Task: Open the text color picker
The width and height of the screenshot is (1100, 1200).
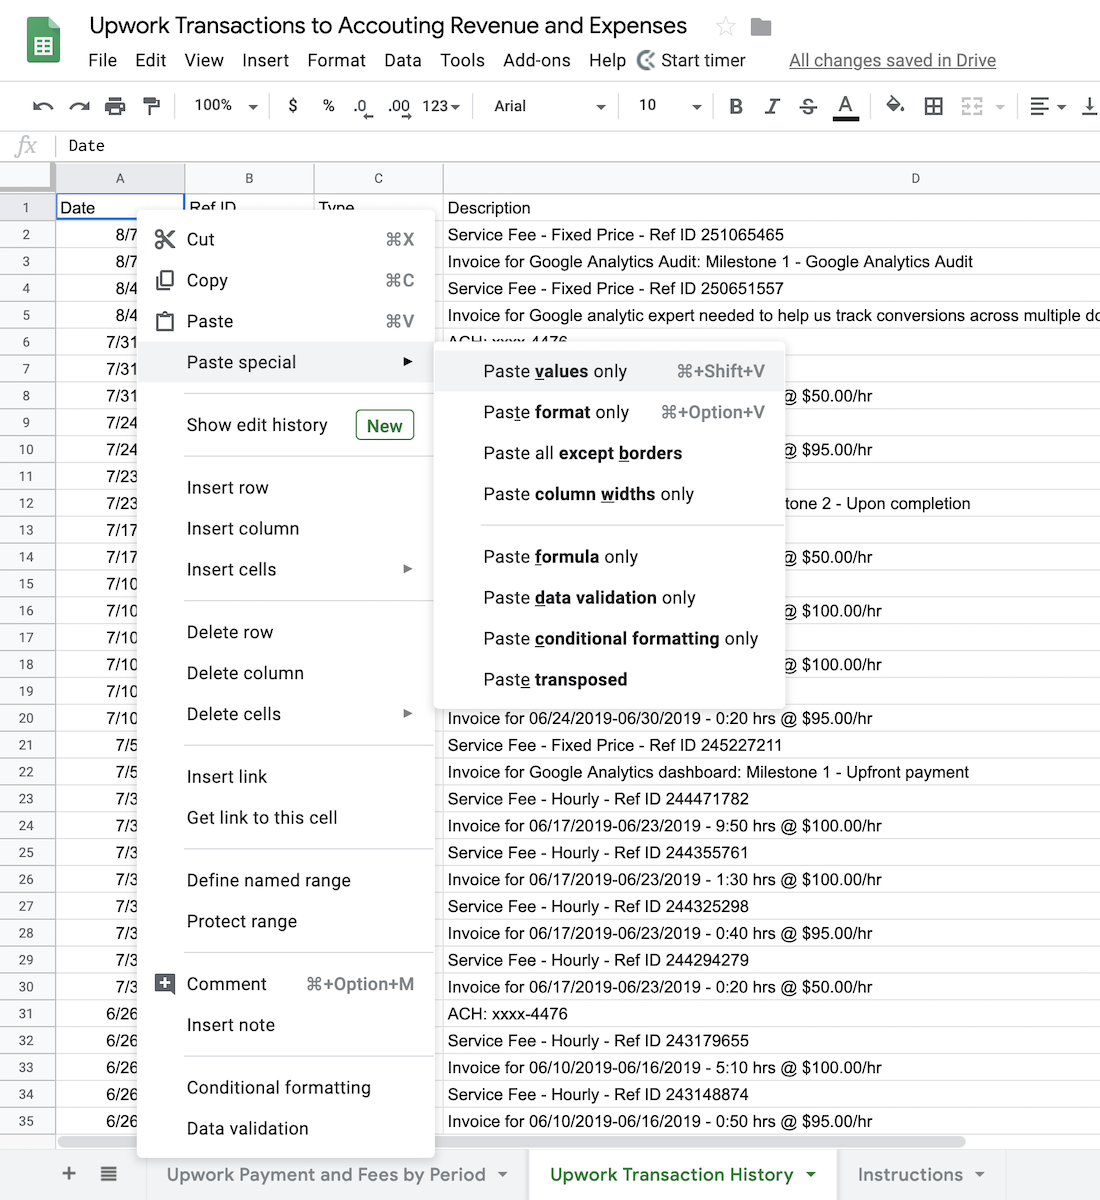Action: pyautogui.click(x=846, y=107)
